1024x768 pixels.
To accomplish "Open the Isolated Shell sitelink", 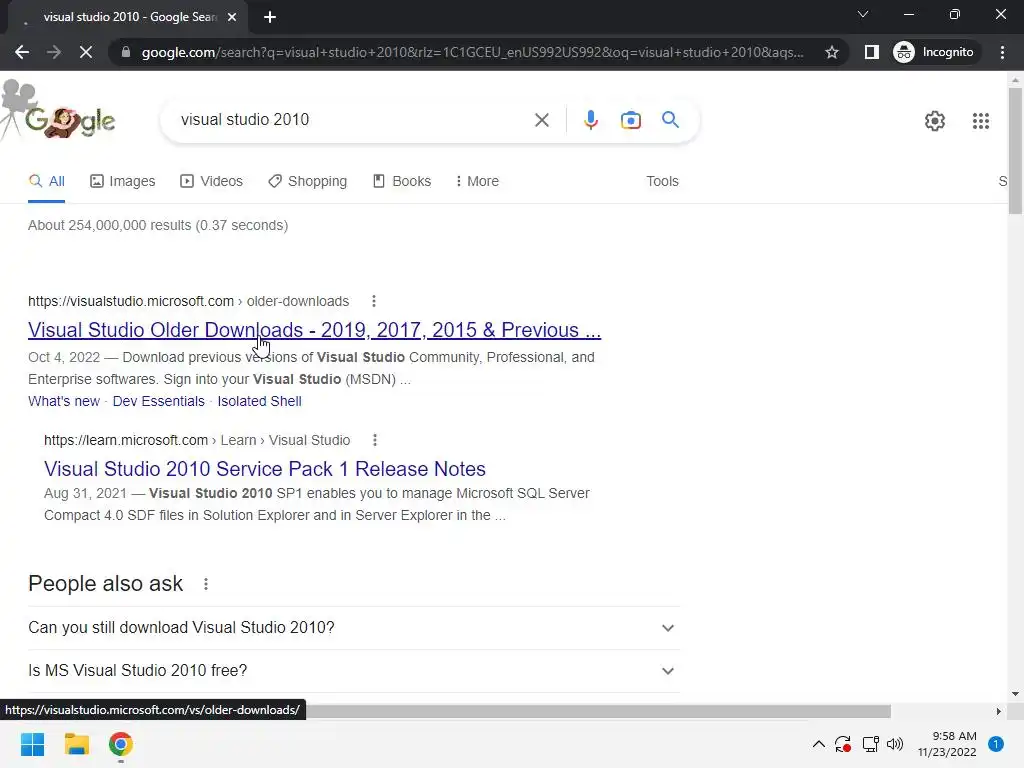I will pyautogui.click(x=259, y=401).
